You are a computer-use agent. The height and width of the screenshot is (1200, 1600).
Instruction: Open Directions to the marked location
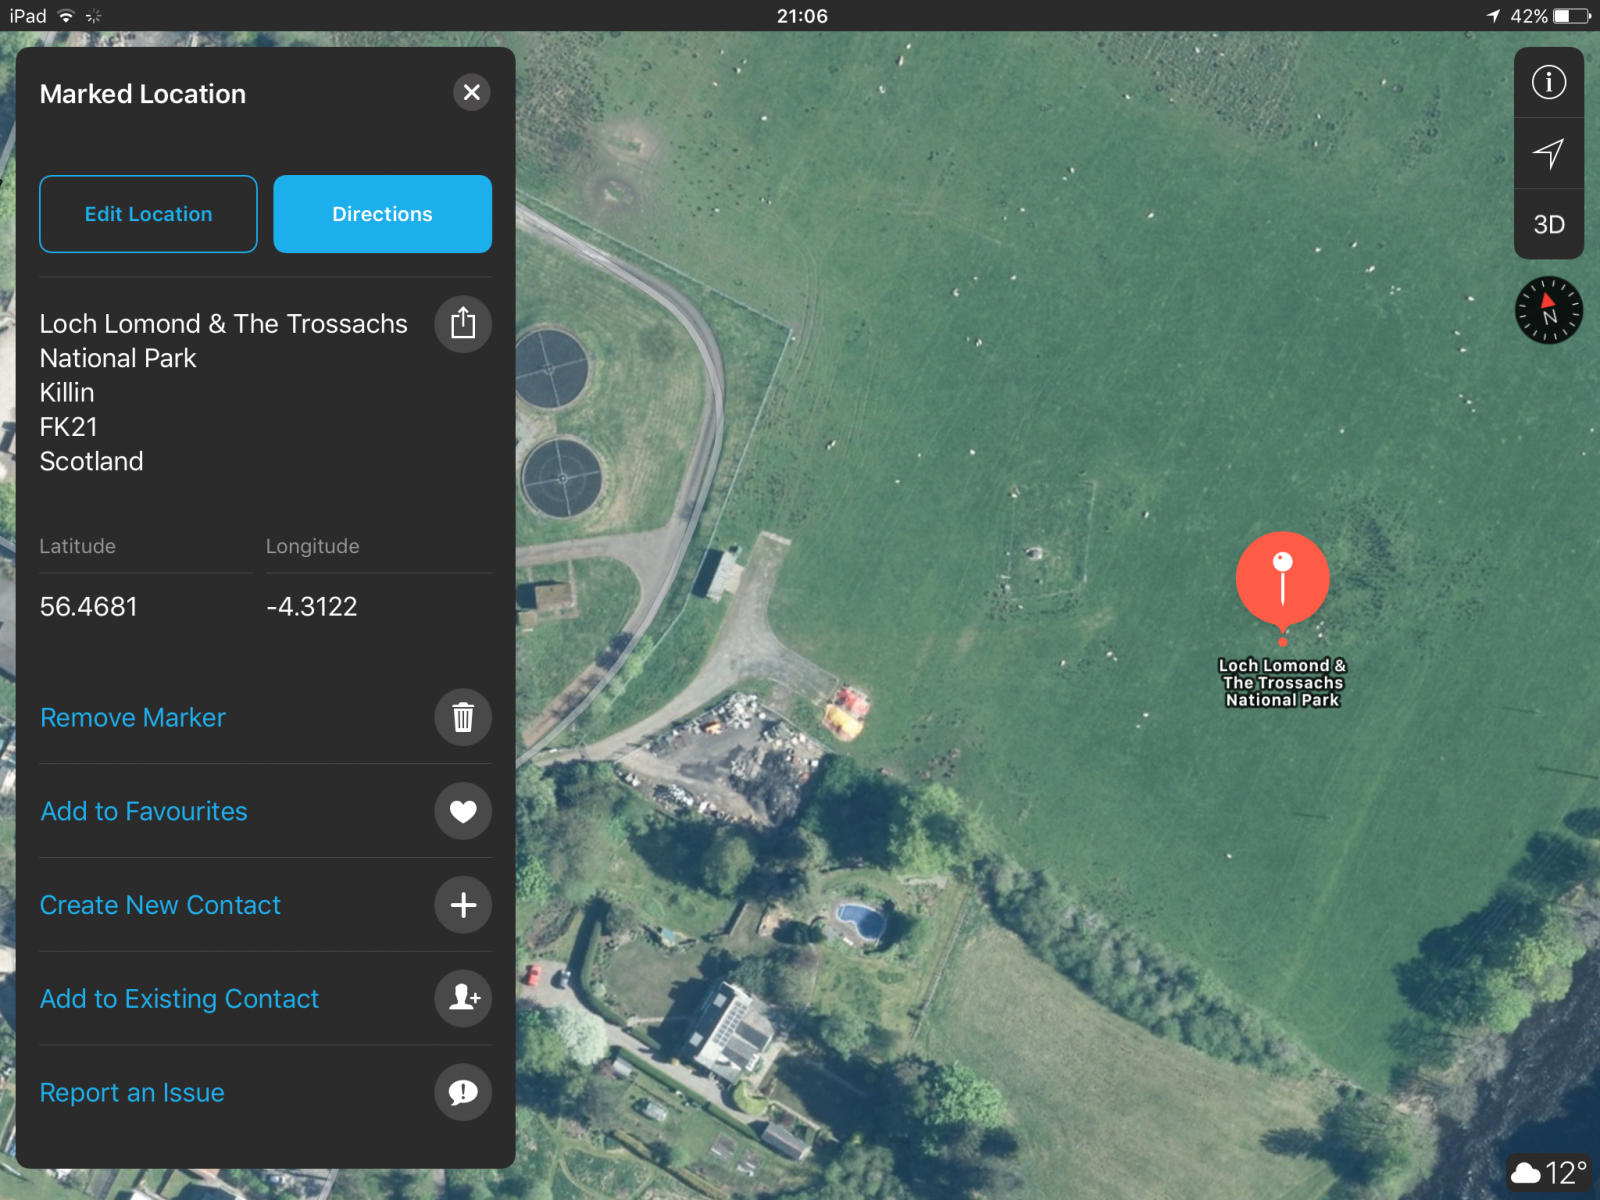coord(382,214)
